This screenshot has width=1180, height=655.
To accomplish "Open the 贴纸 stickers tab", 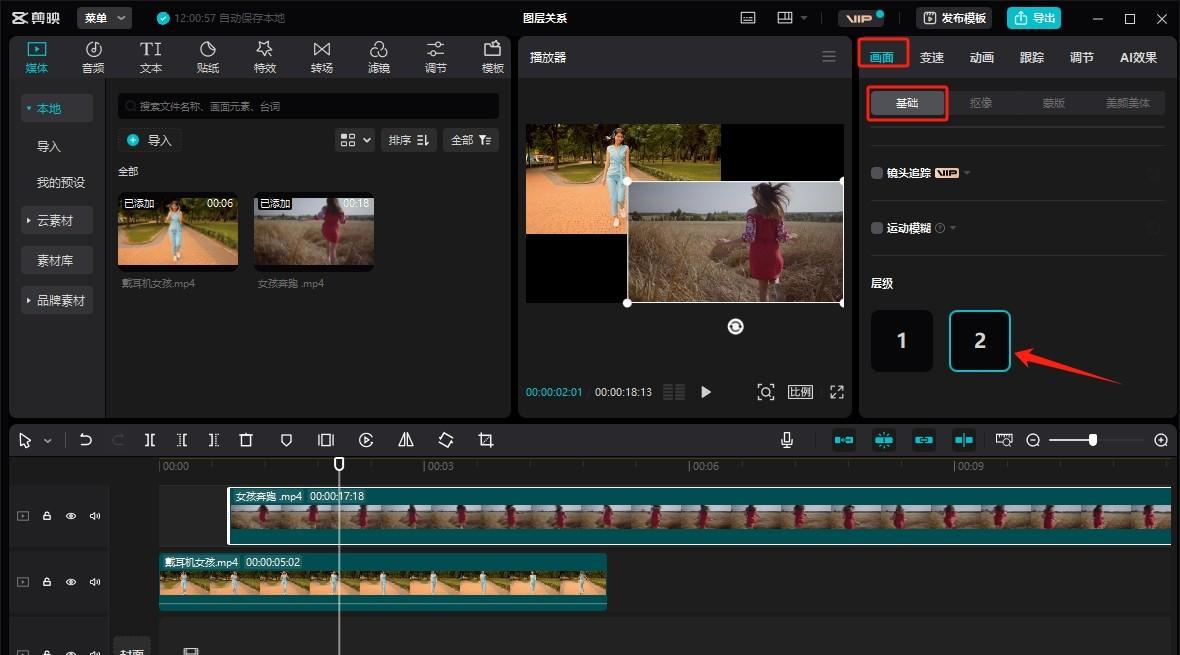I will point(208,57).
